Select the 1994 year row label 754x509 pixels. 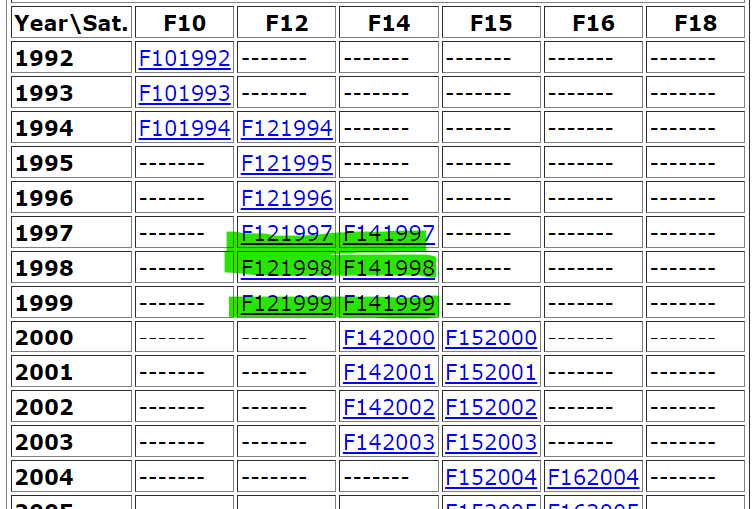tap(72, 127)
